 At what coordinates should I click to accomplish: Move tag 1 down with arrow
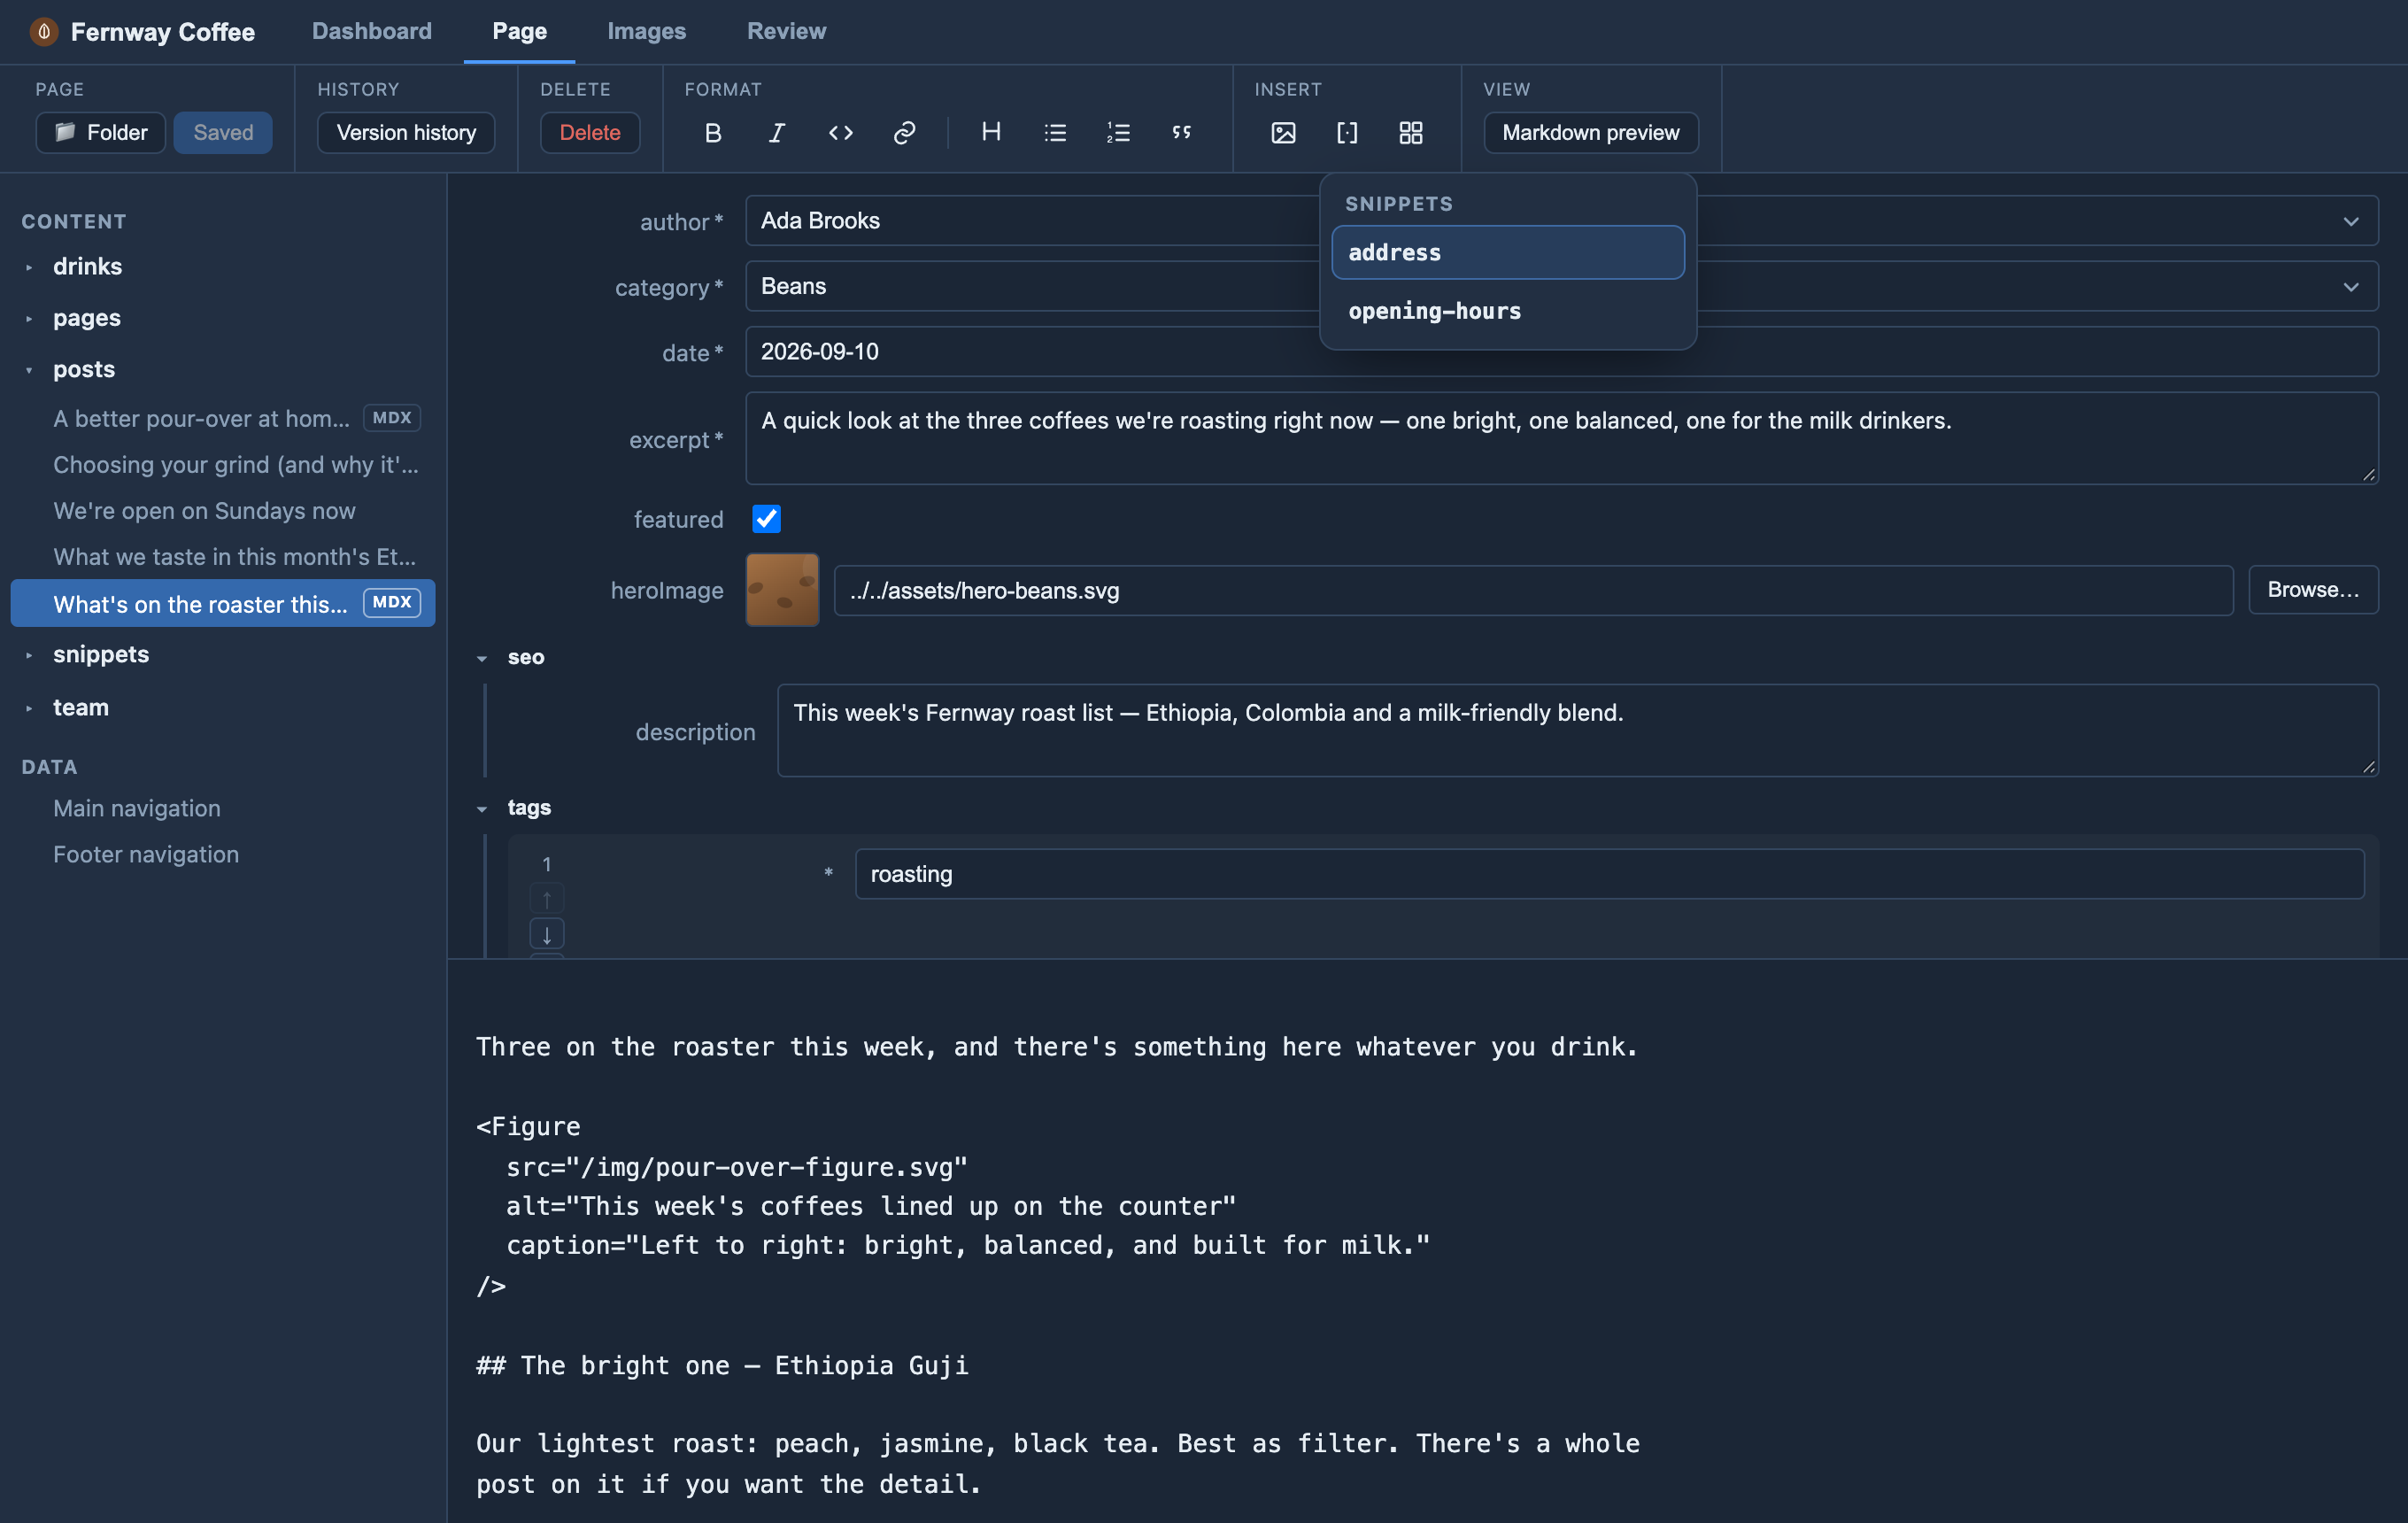(x=547, y=934)
